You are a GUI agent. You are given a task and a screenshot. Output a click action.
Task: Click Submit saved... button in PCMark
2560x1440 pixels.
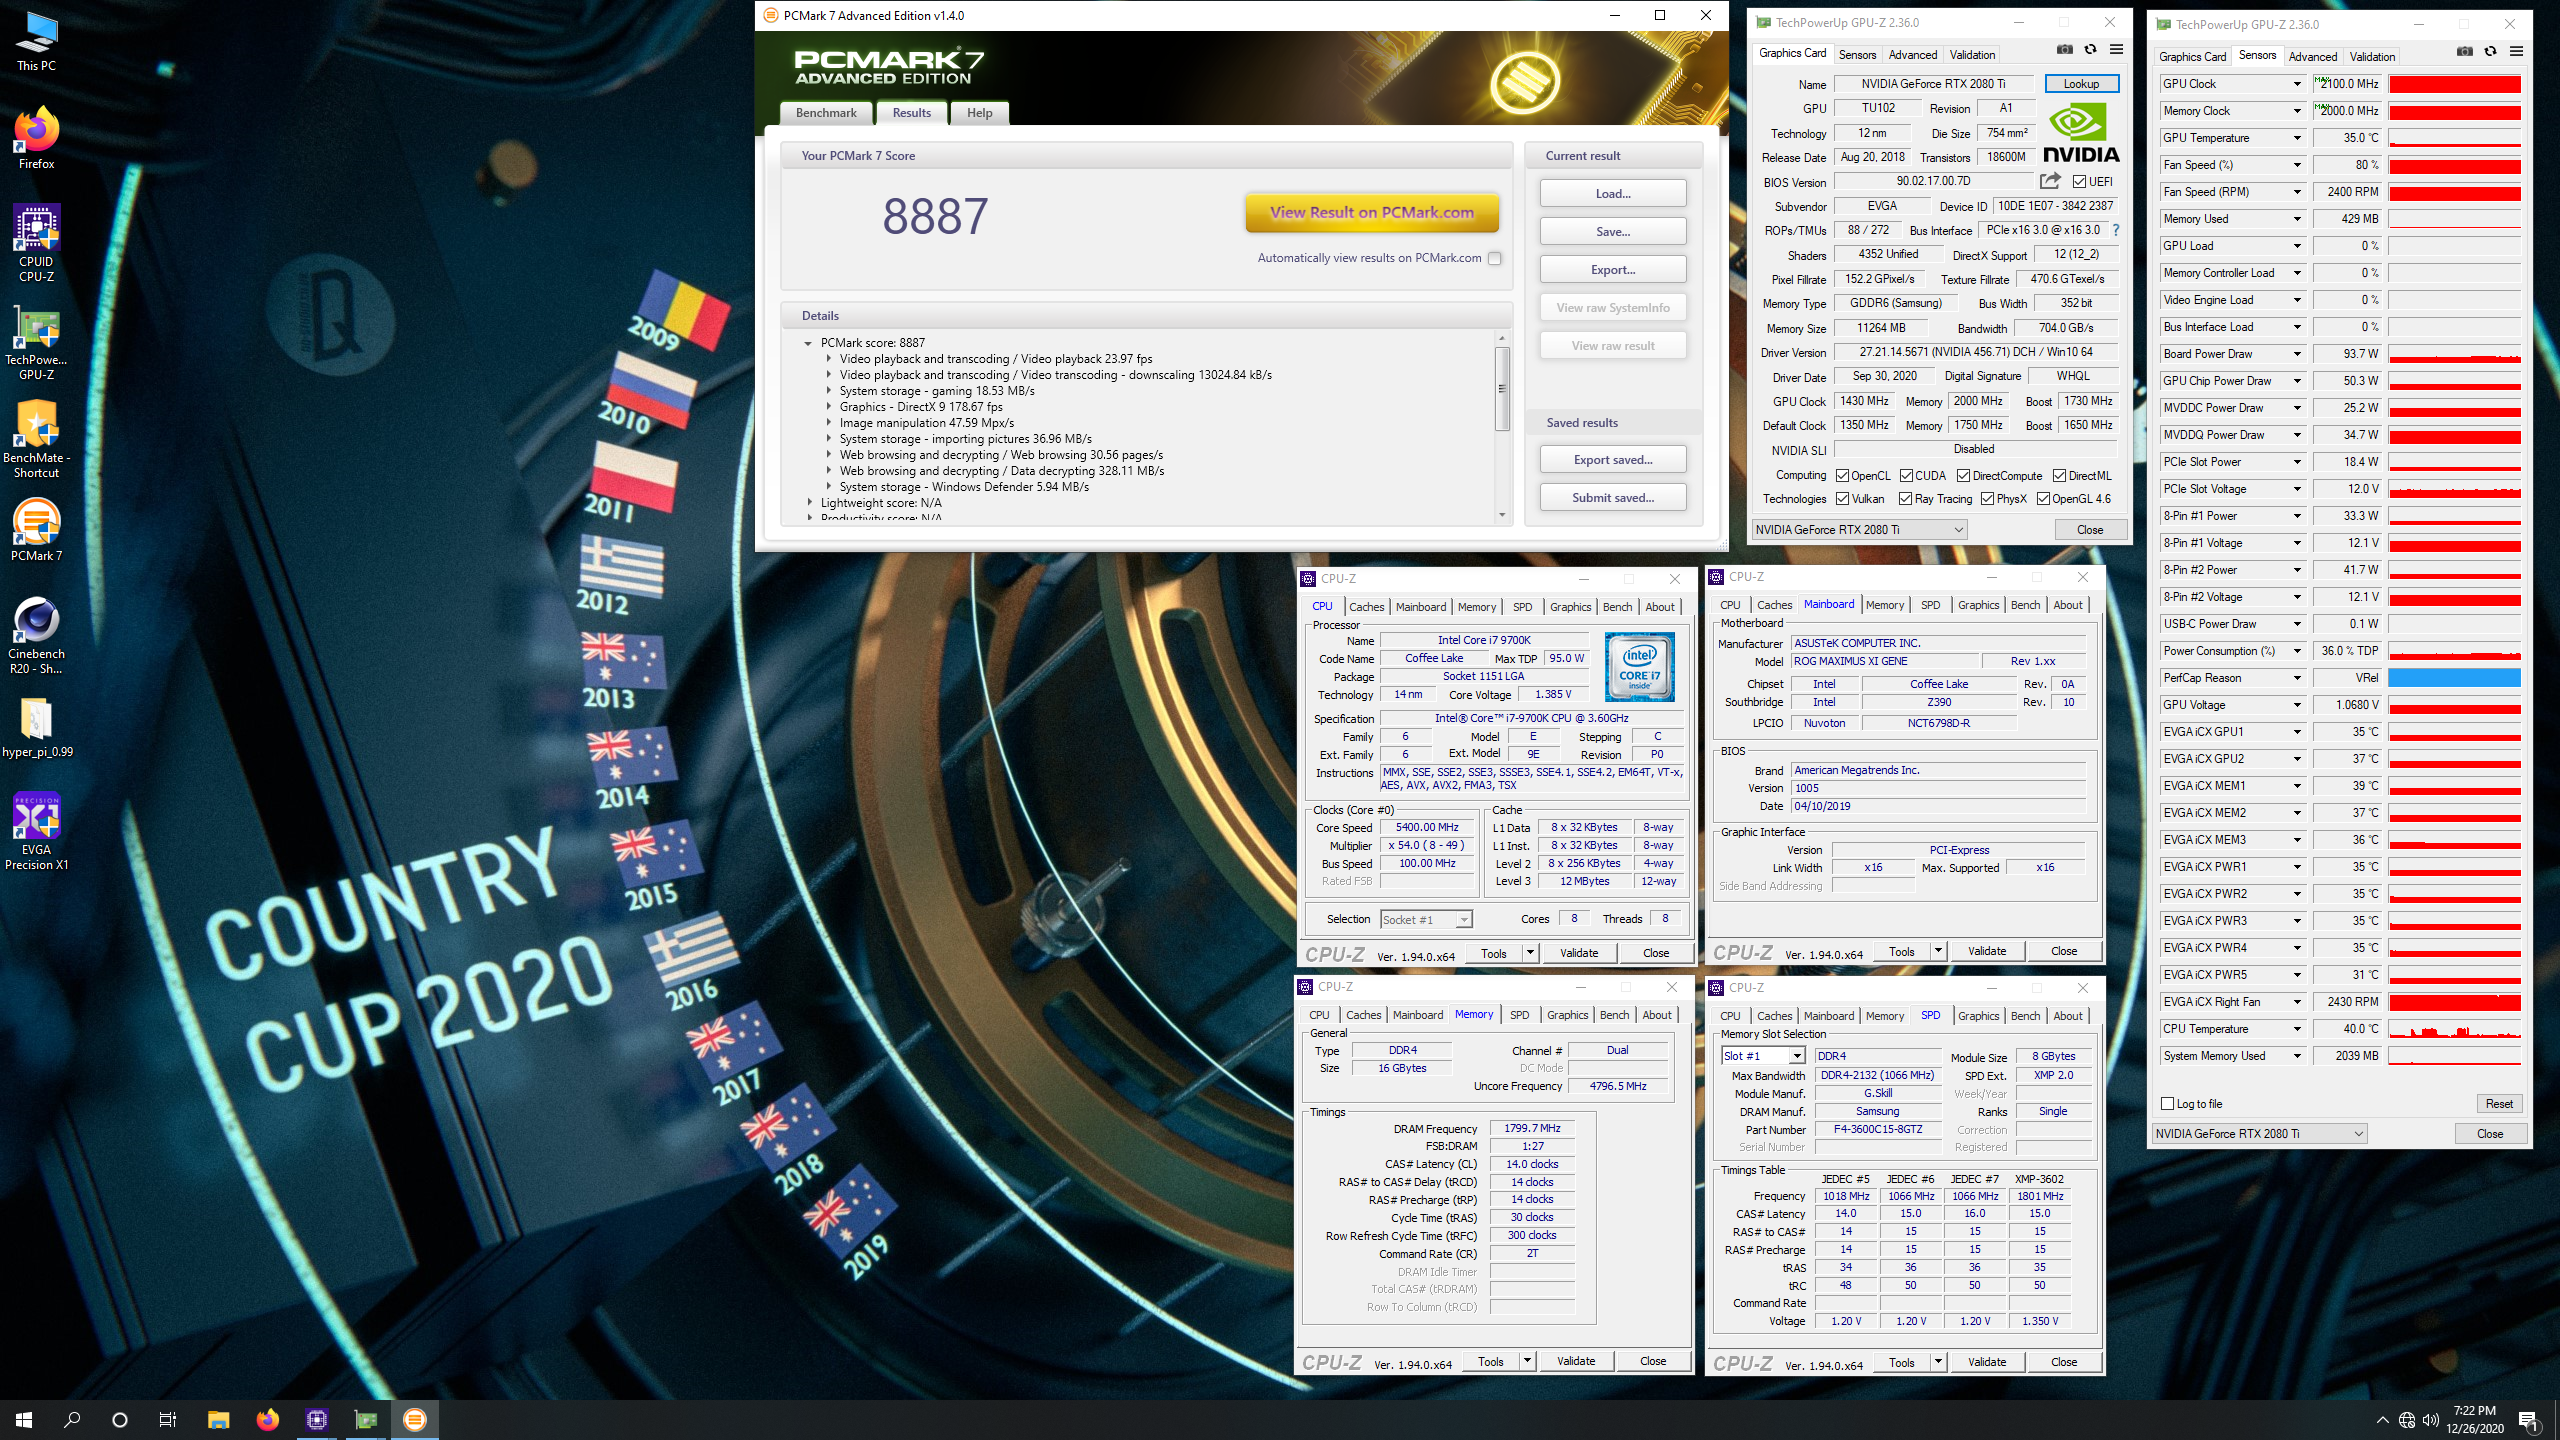tap(1613, 498)
